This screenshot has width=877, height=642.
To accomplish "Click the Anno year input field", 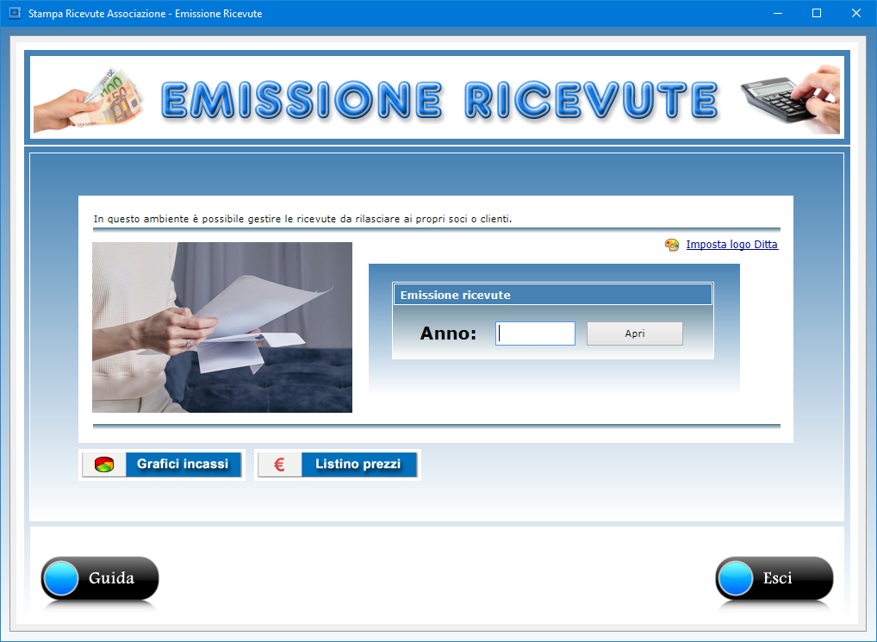I will (535, 333).
